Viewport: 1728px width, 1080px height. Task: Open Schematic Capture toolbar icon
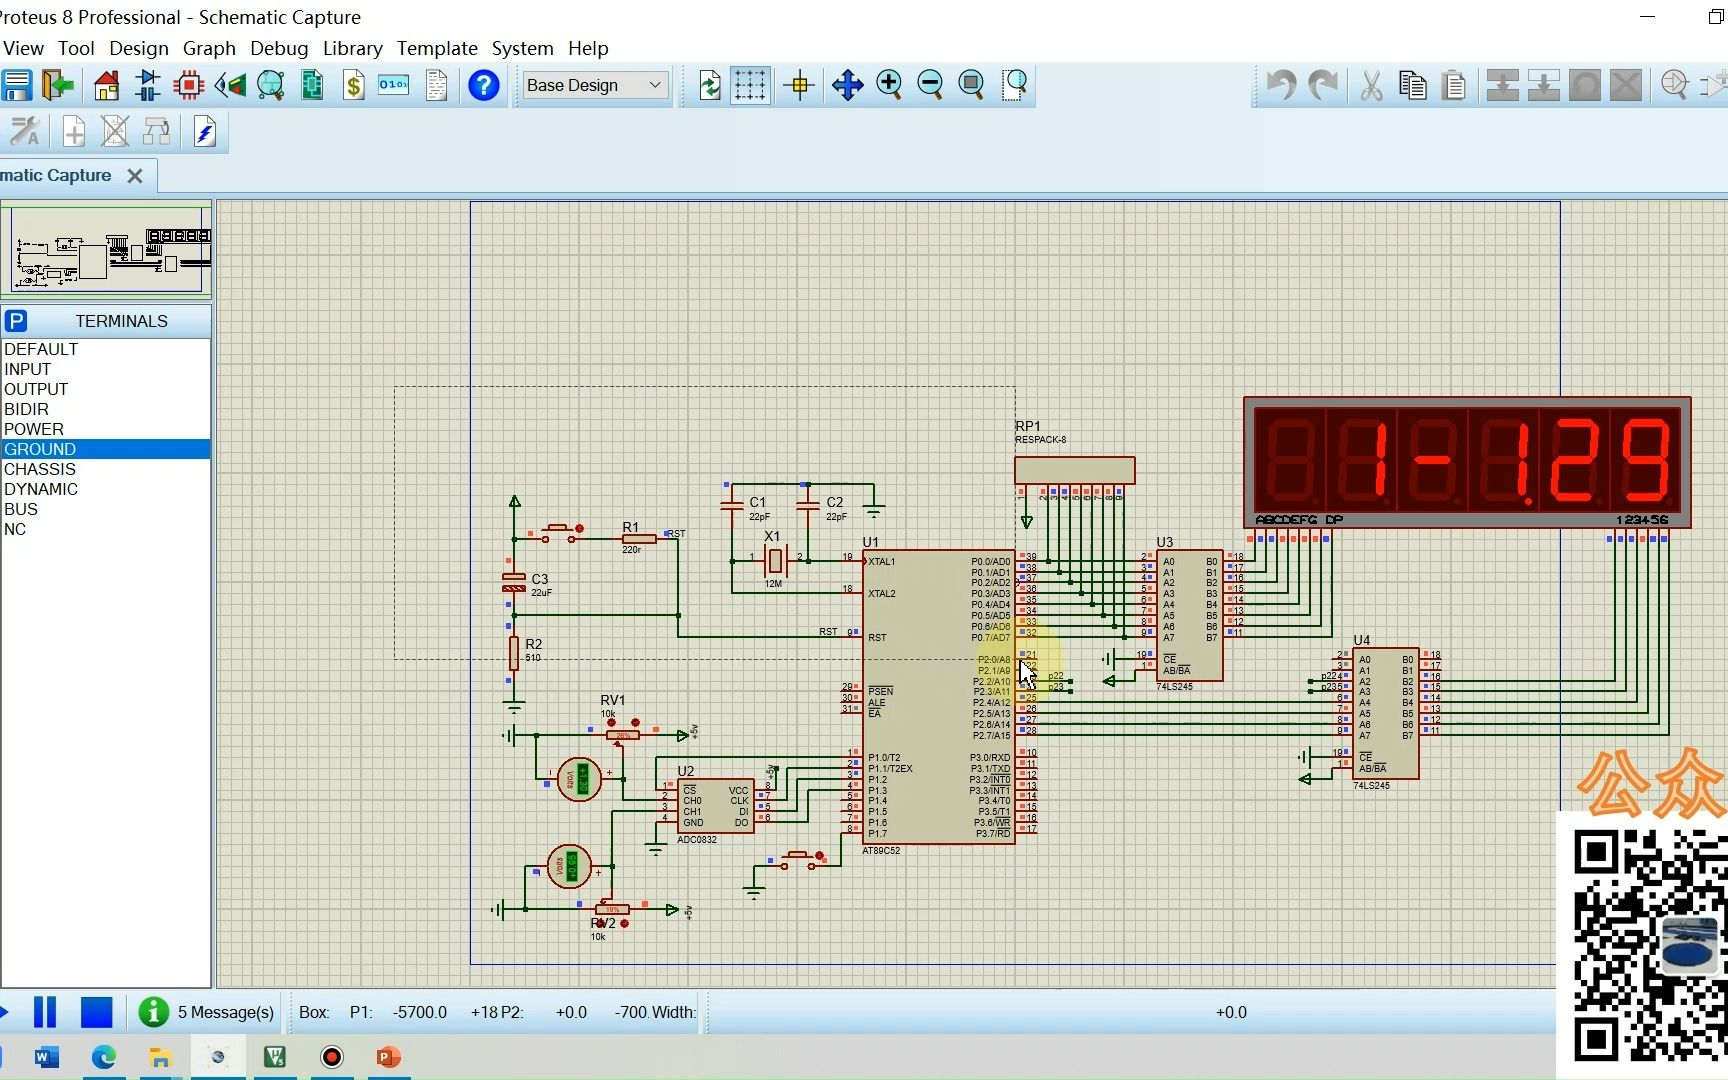(x=148, y=85)
